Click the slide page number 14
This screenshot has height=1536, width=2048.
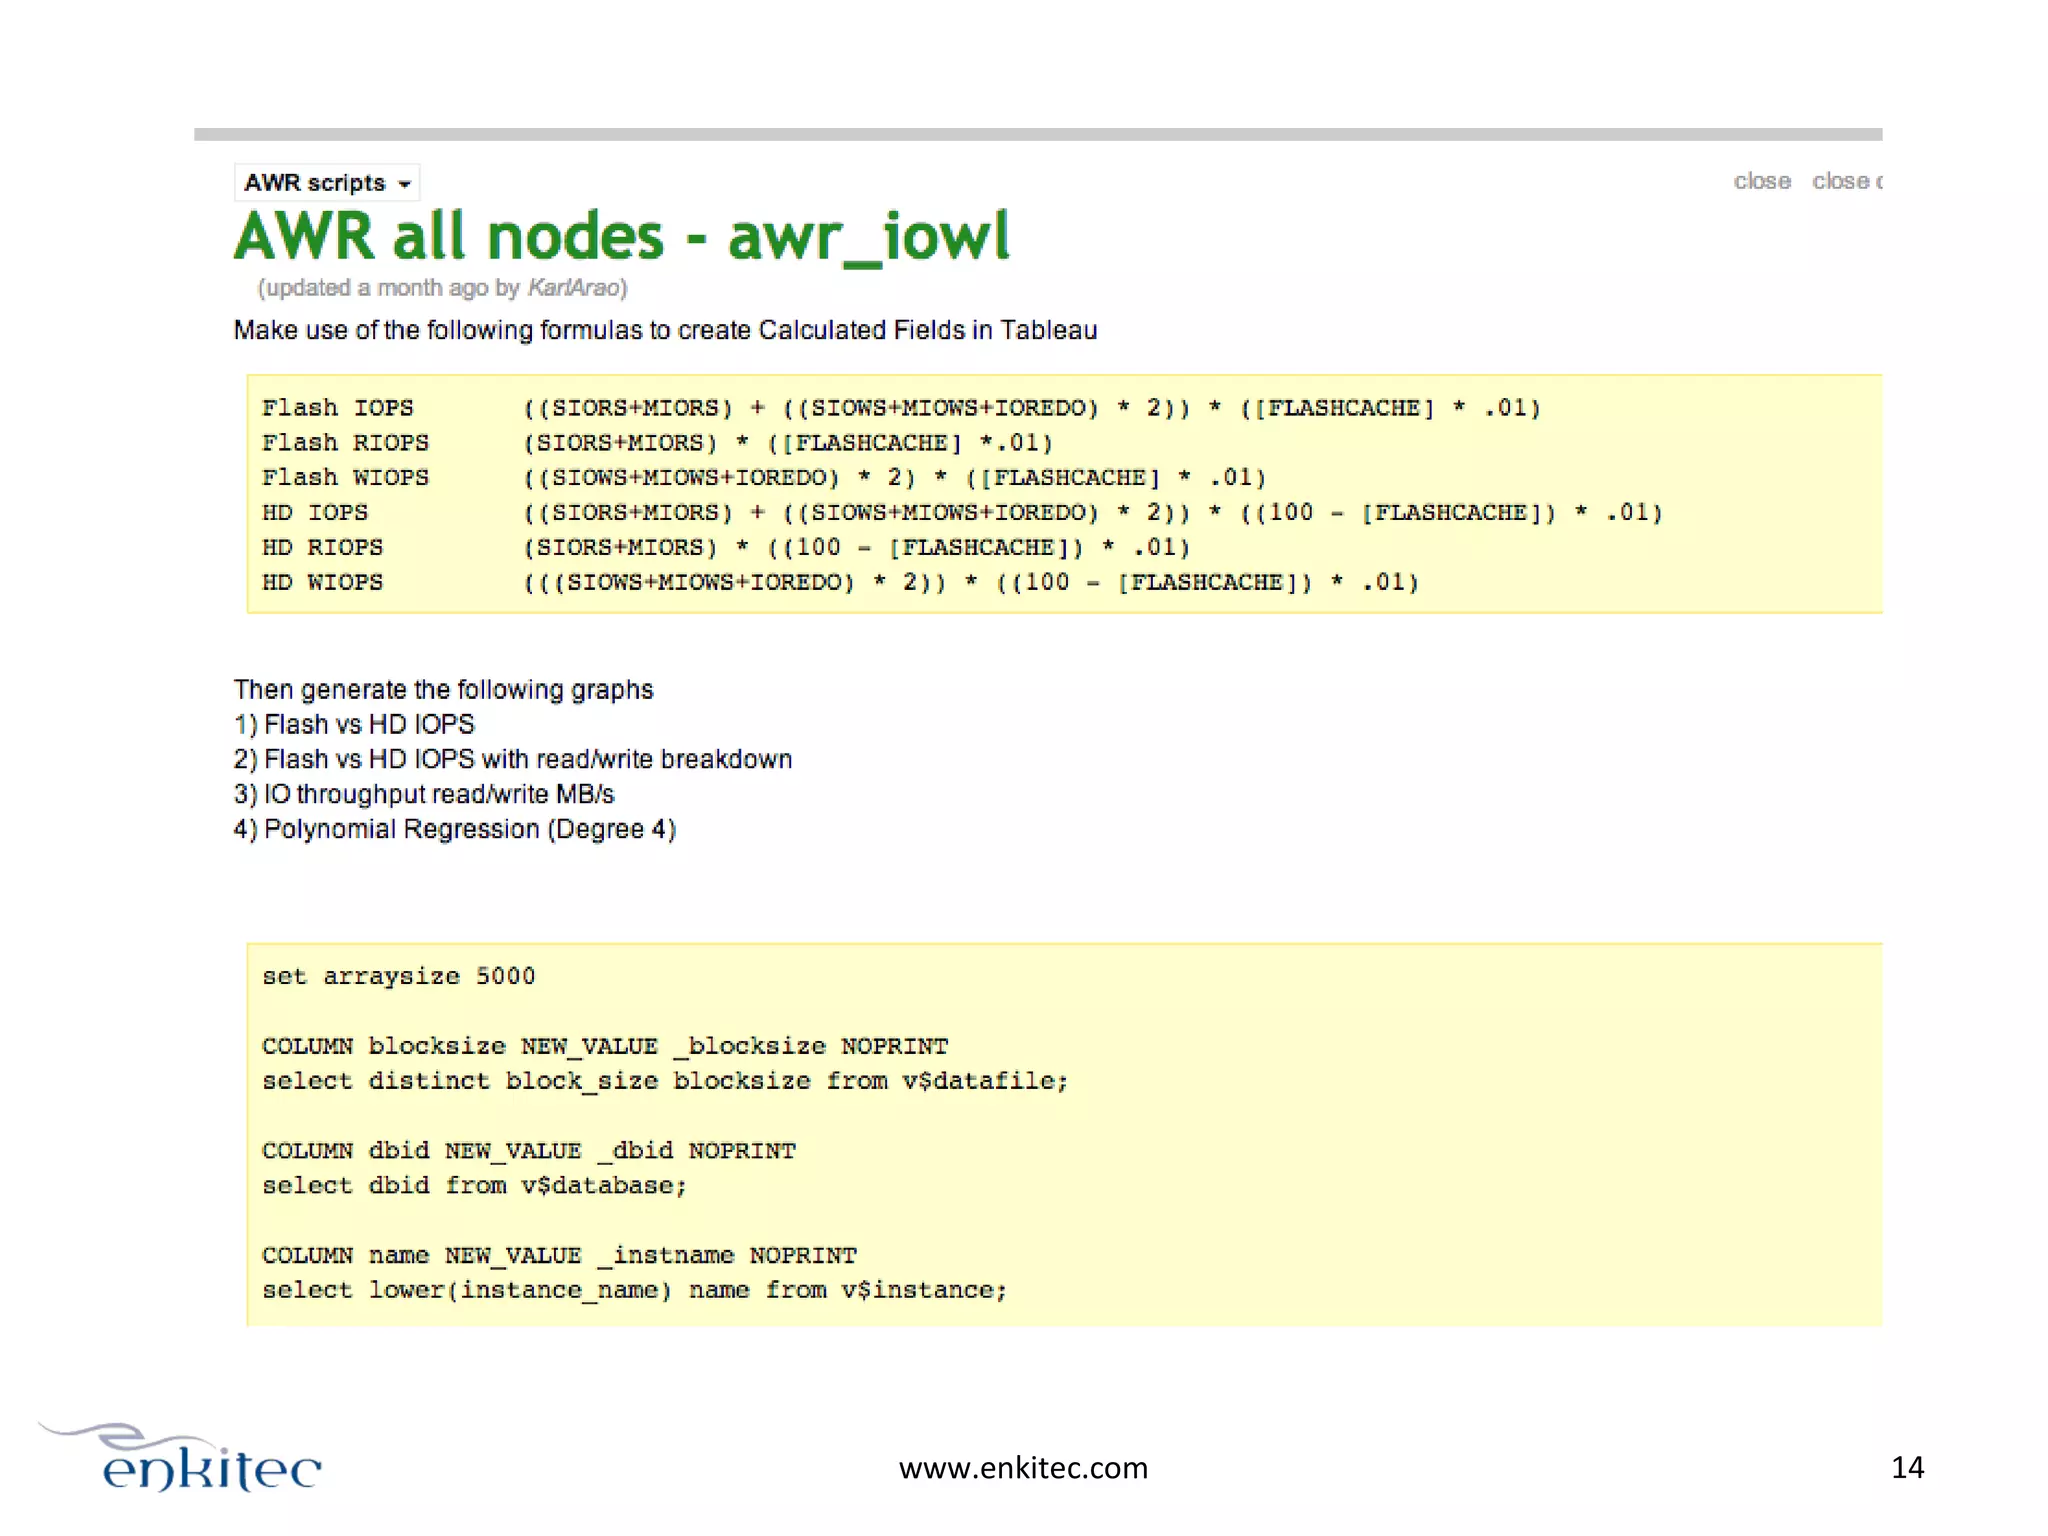click(x=1907, y=1467)
